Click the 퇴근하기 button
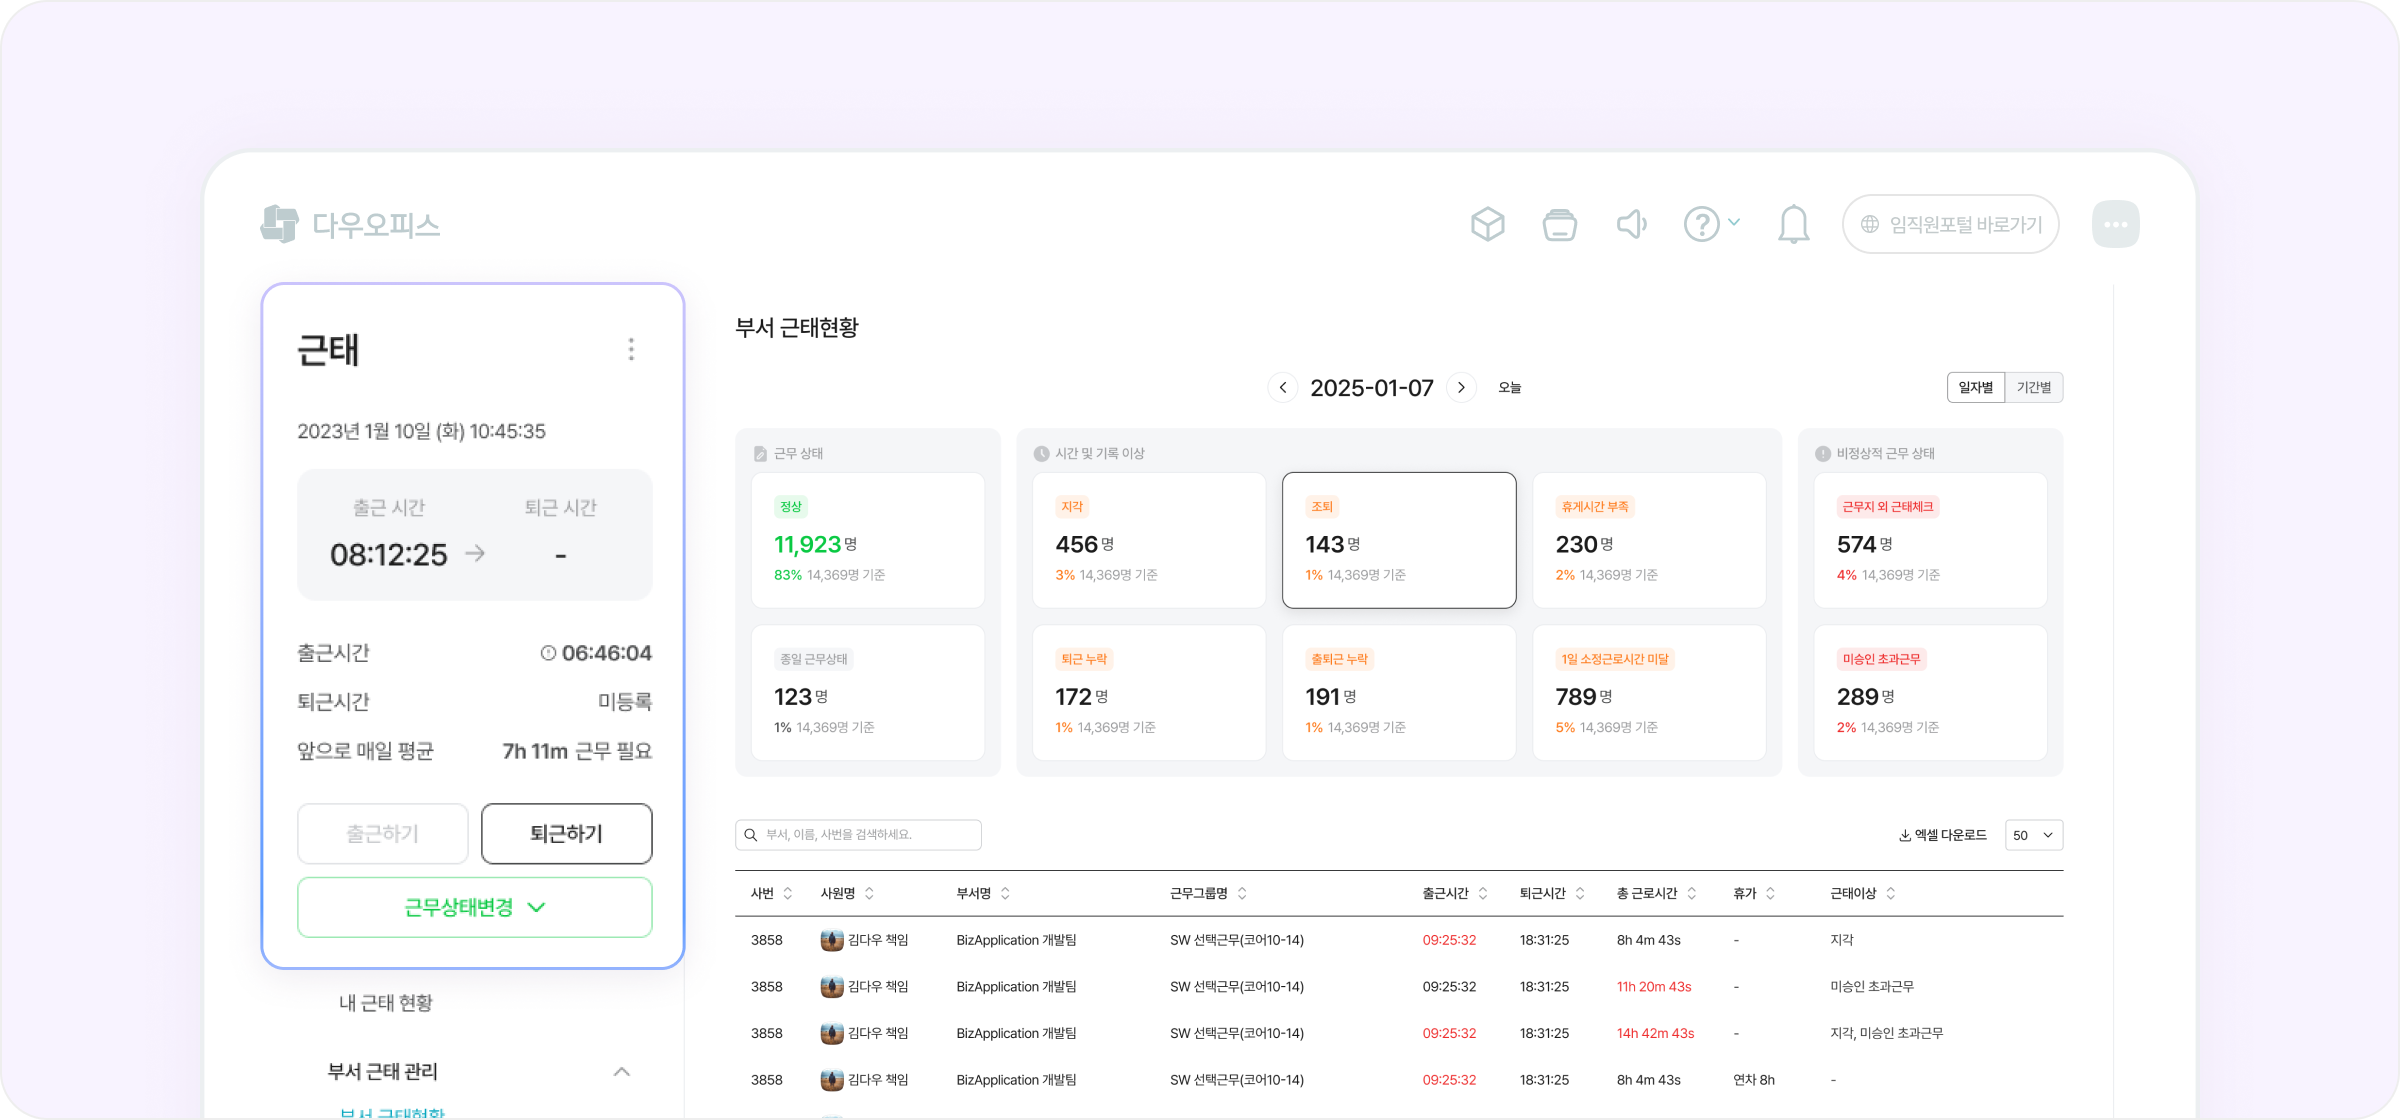The image size is (2400, 1120). [x=566, y=833]
